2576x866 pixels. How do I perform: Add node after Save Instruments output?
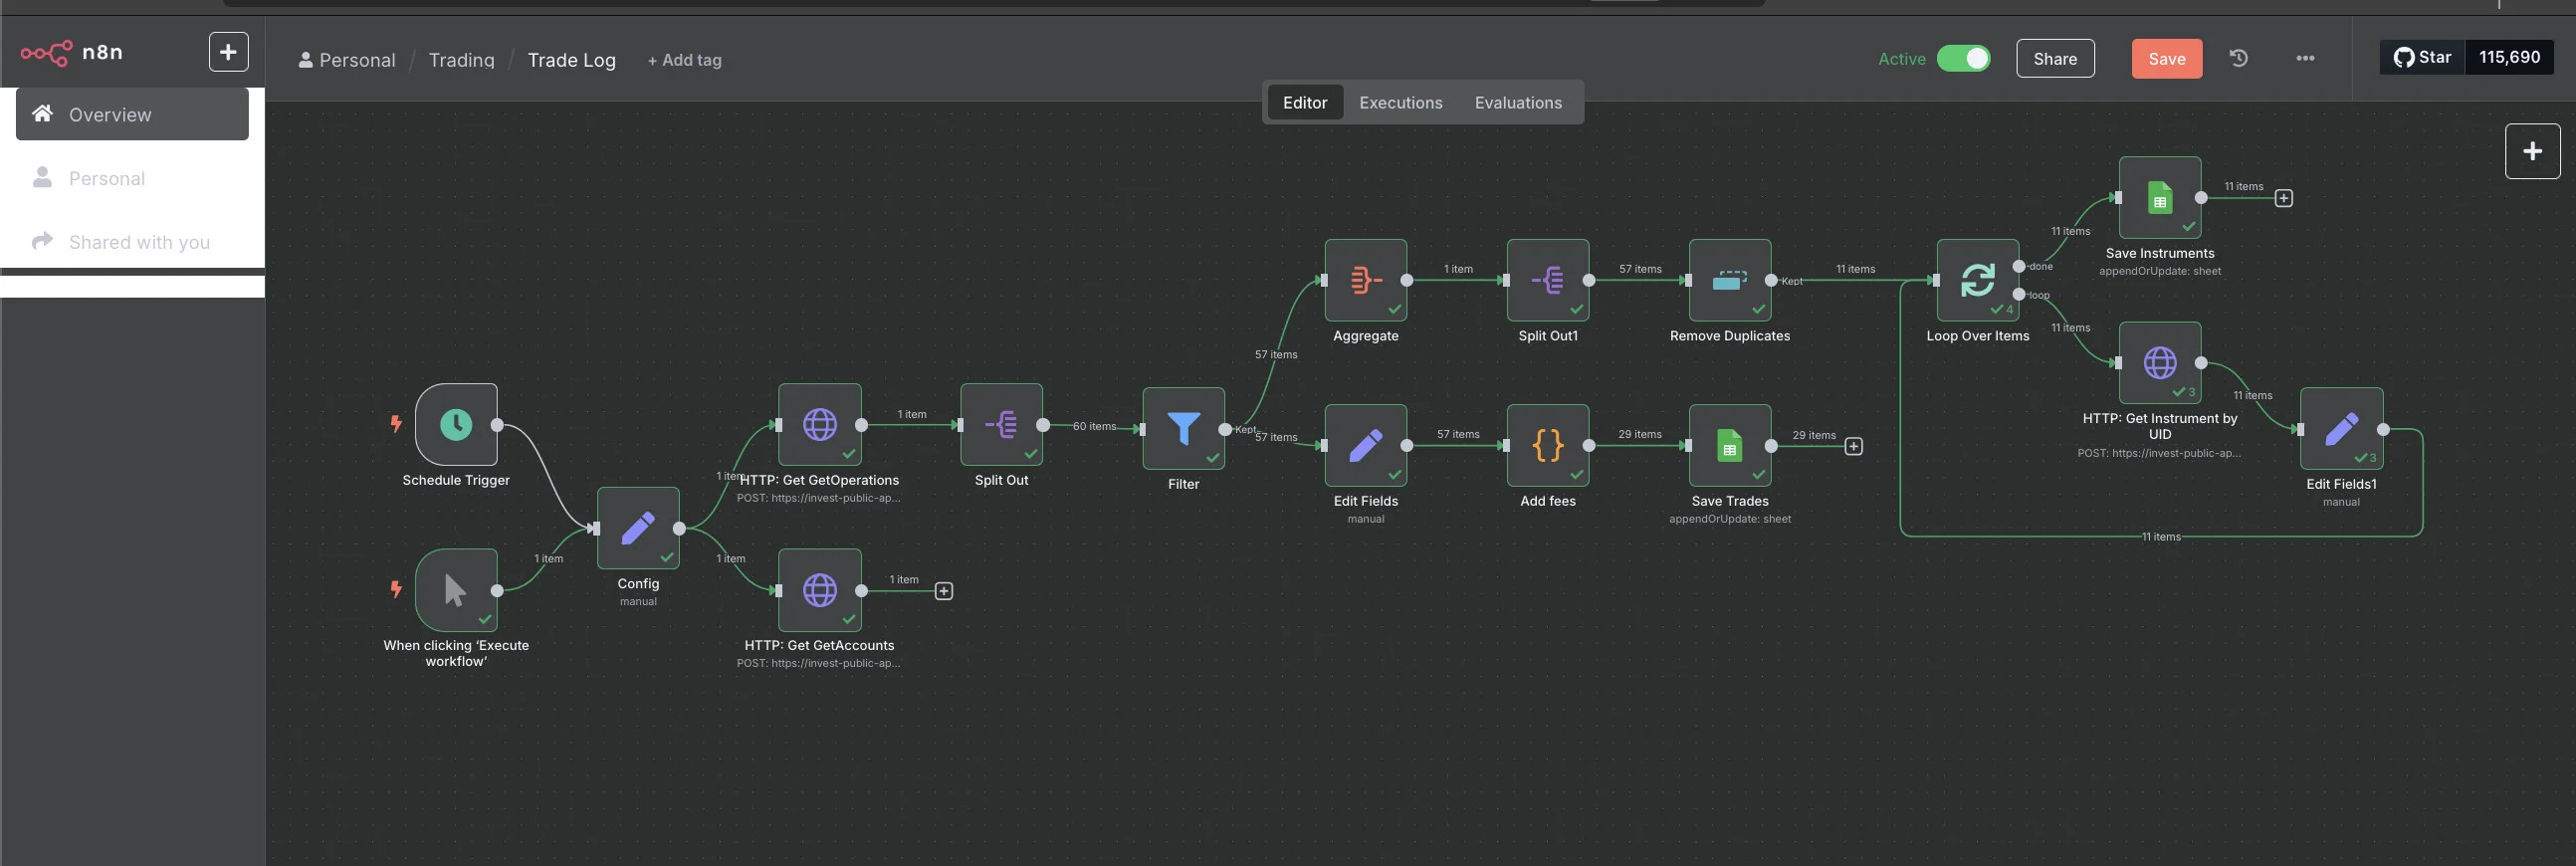pos(2284,198)
